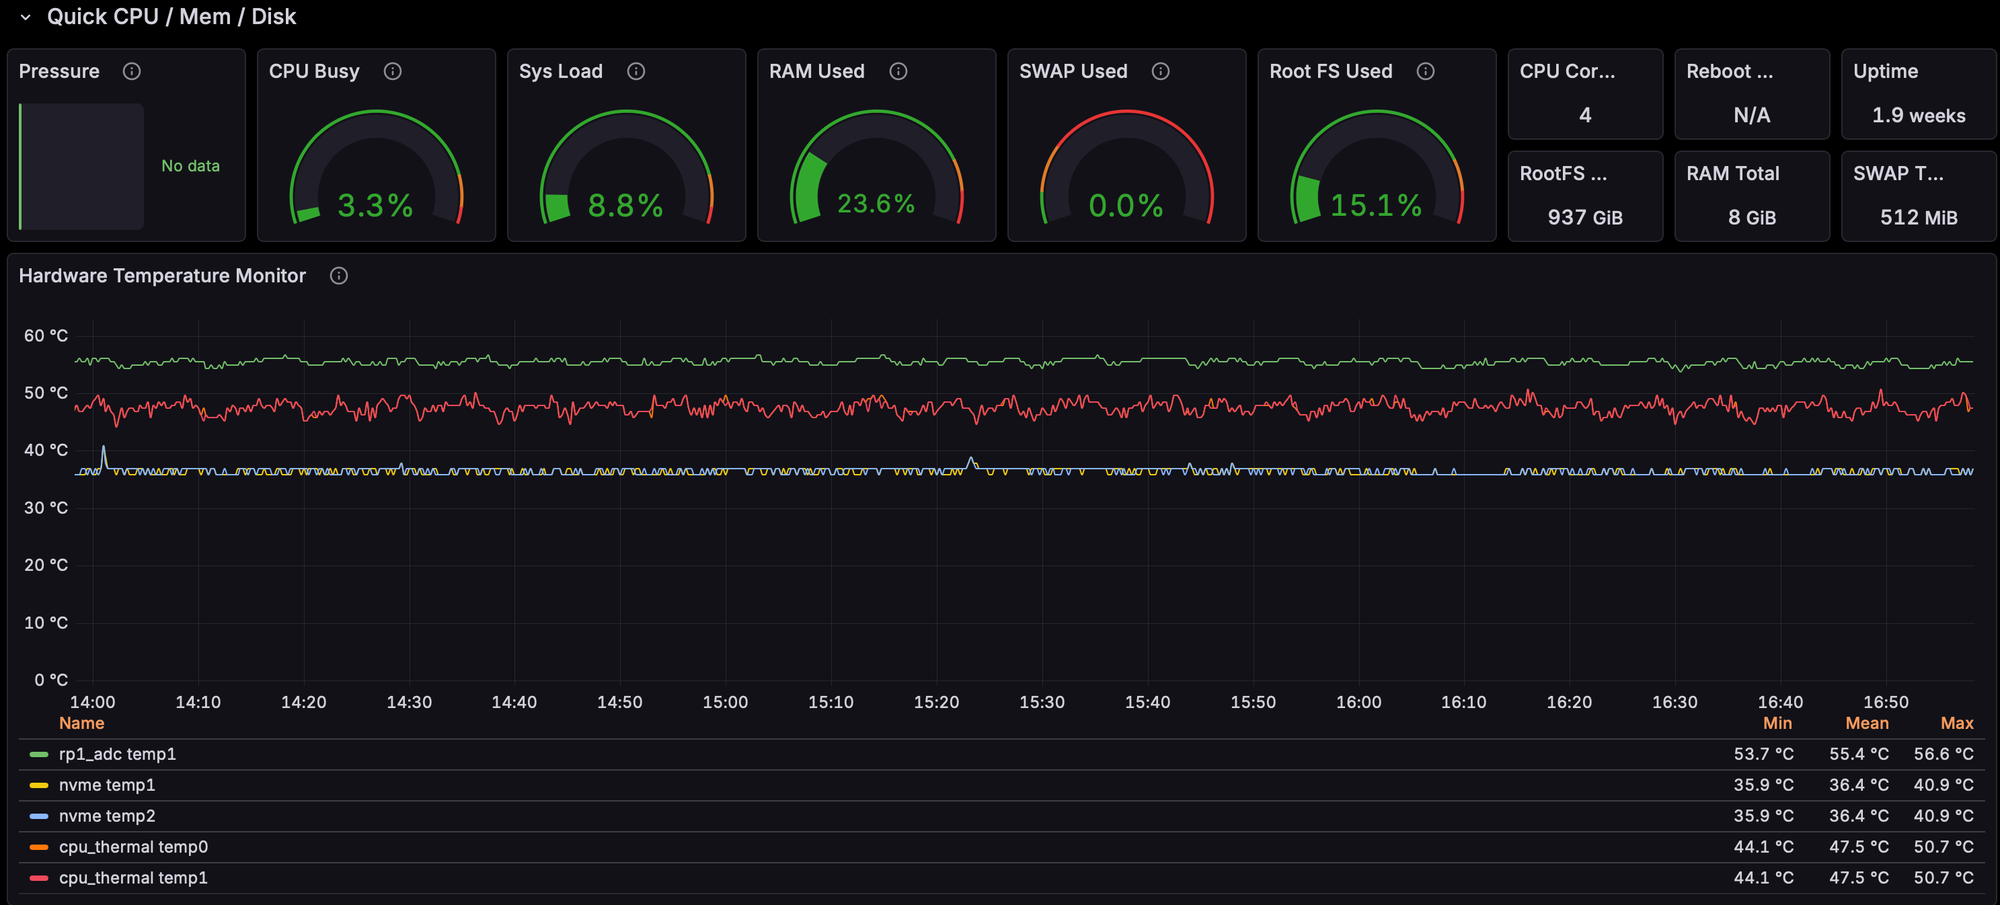The height and width of the screenshot is (905, 2000).
Task: Click Hardware Temperature Monitor info icon
Action: (339, 276)
